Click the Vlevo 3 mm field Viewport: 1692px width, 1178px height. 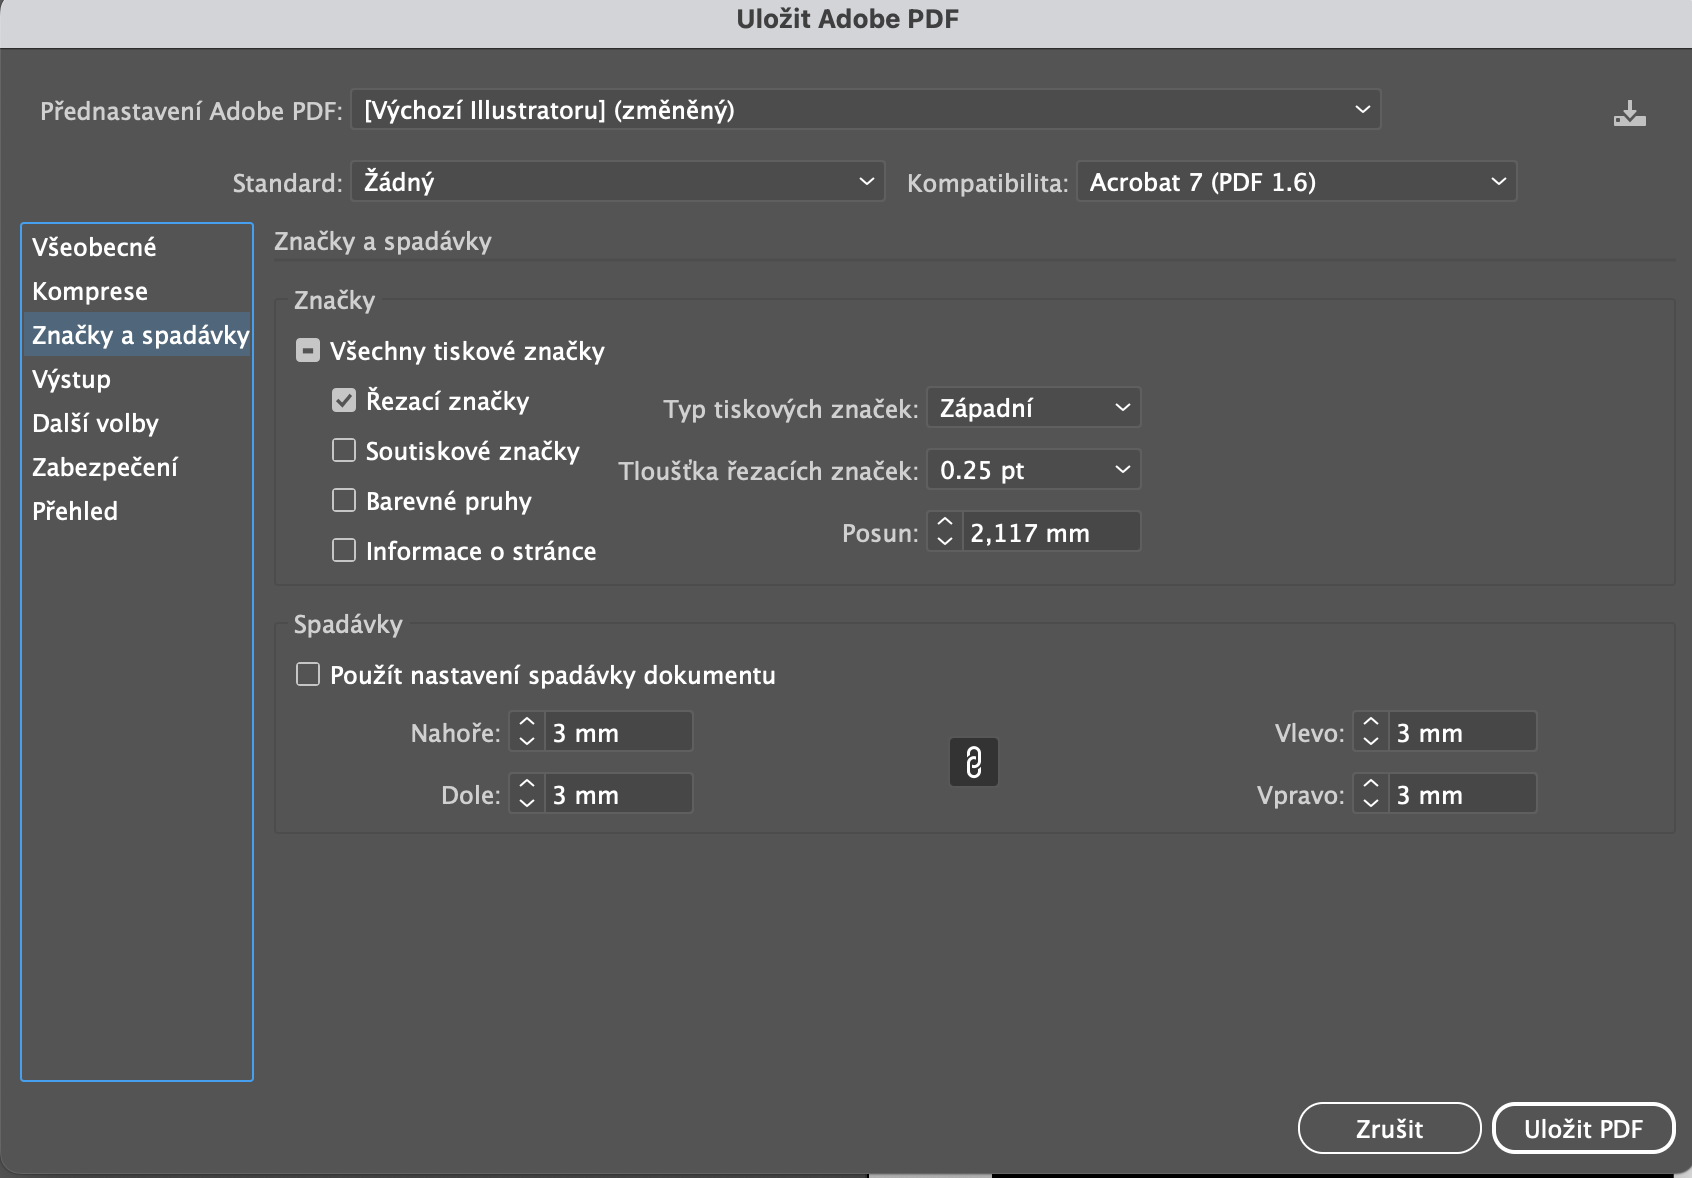(x=1462, y=732)
